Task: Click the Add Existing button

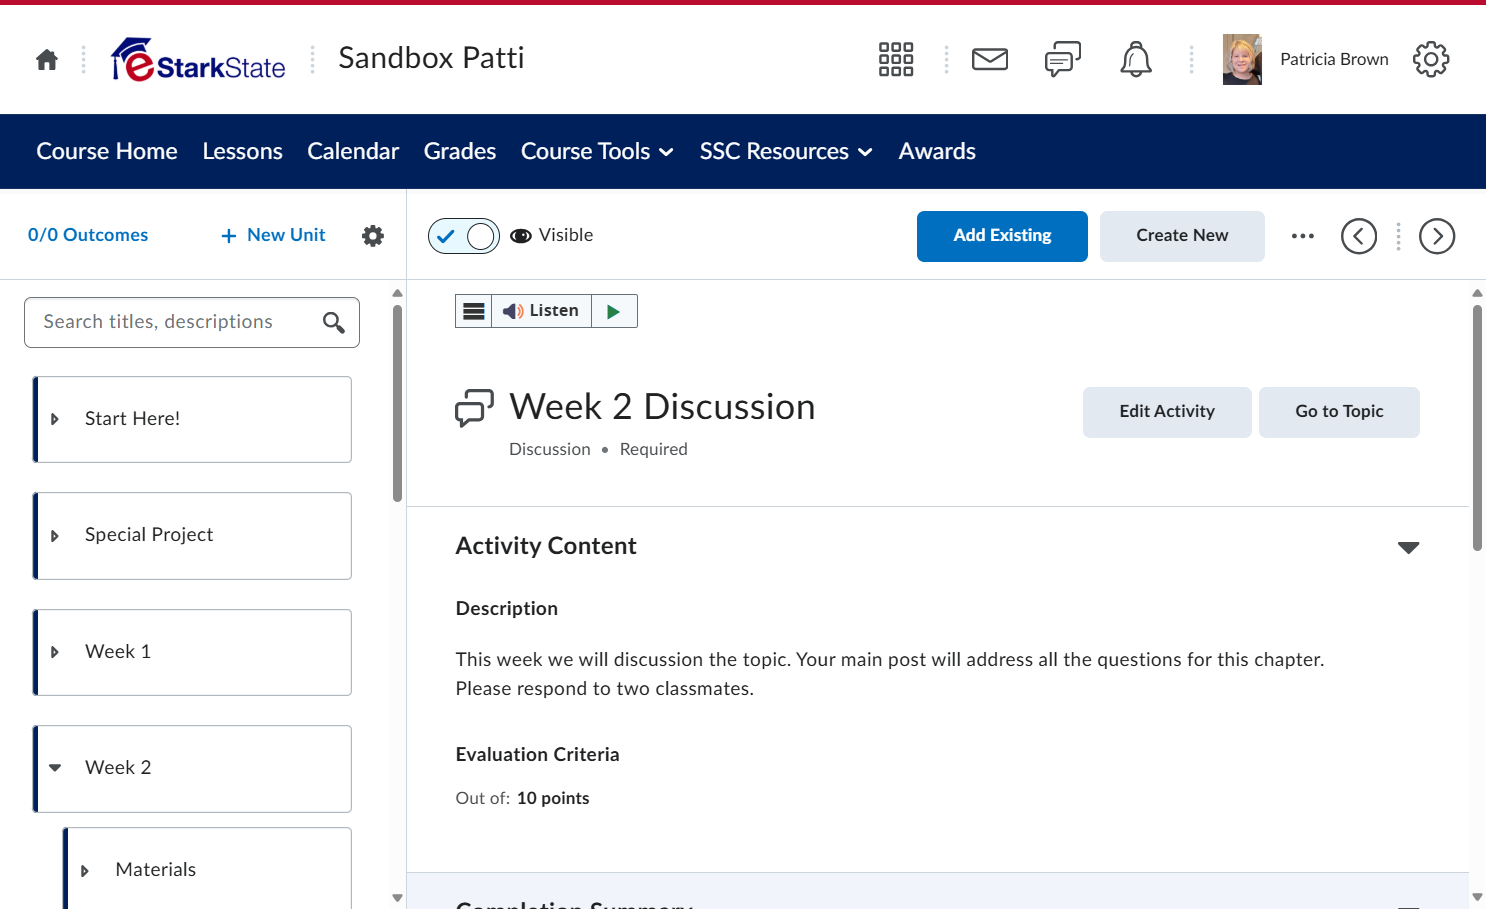Action: click(x=1002, y=236)
